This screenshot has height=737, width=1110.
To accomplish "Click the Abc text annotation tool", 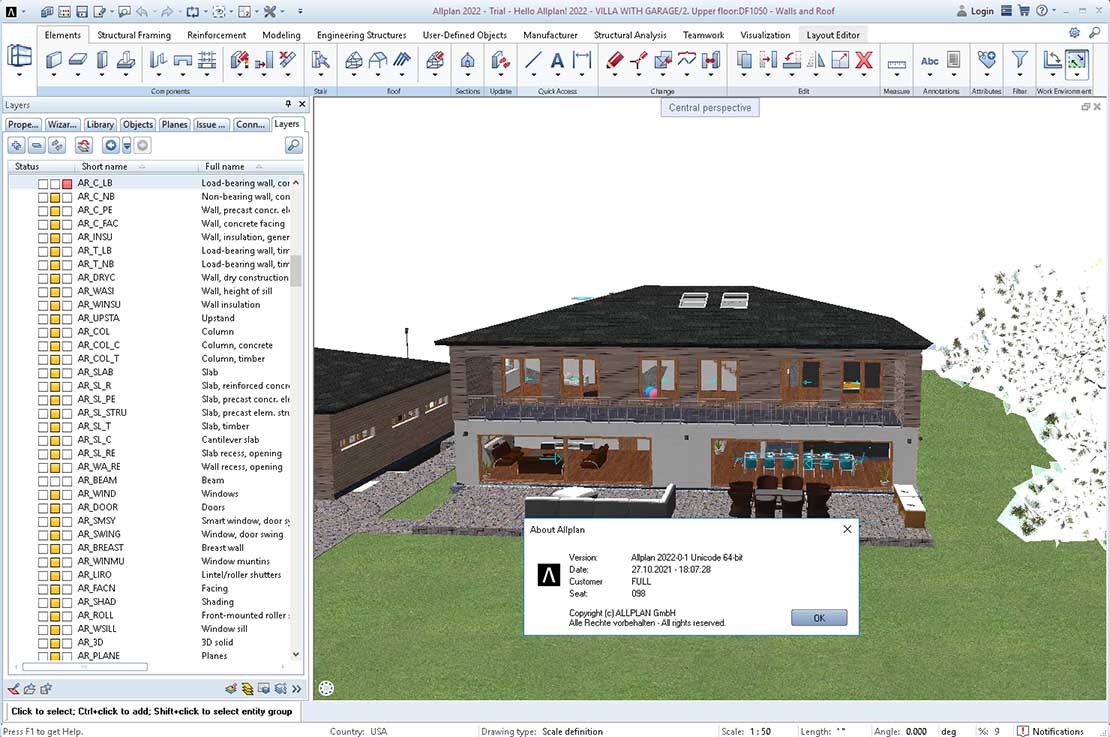I will coord(930,60).
